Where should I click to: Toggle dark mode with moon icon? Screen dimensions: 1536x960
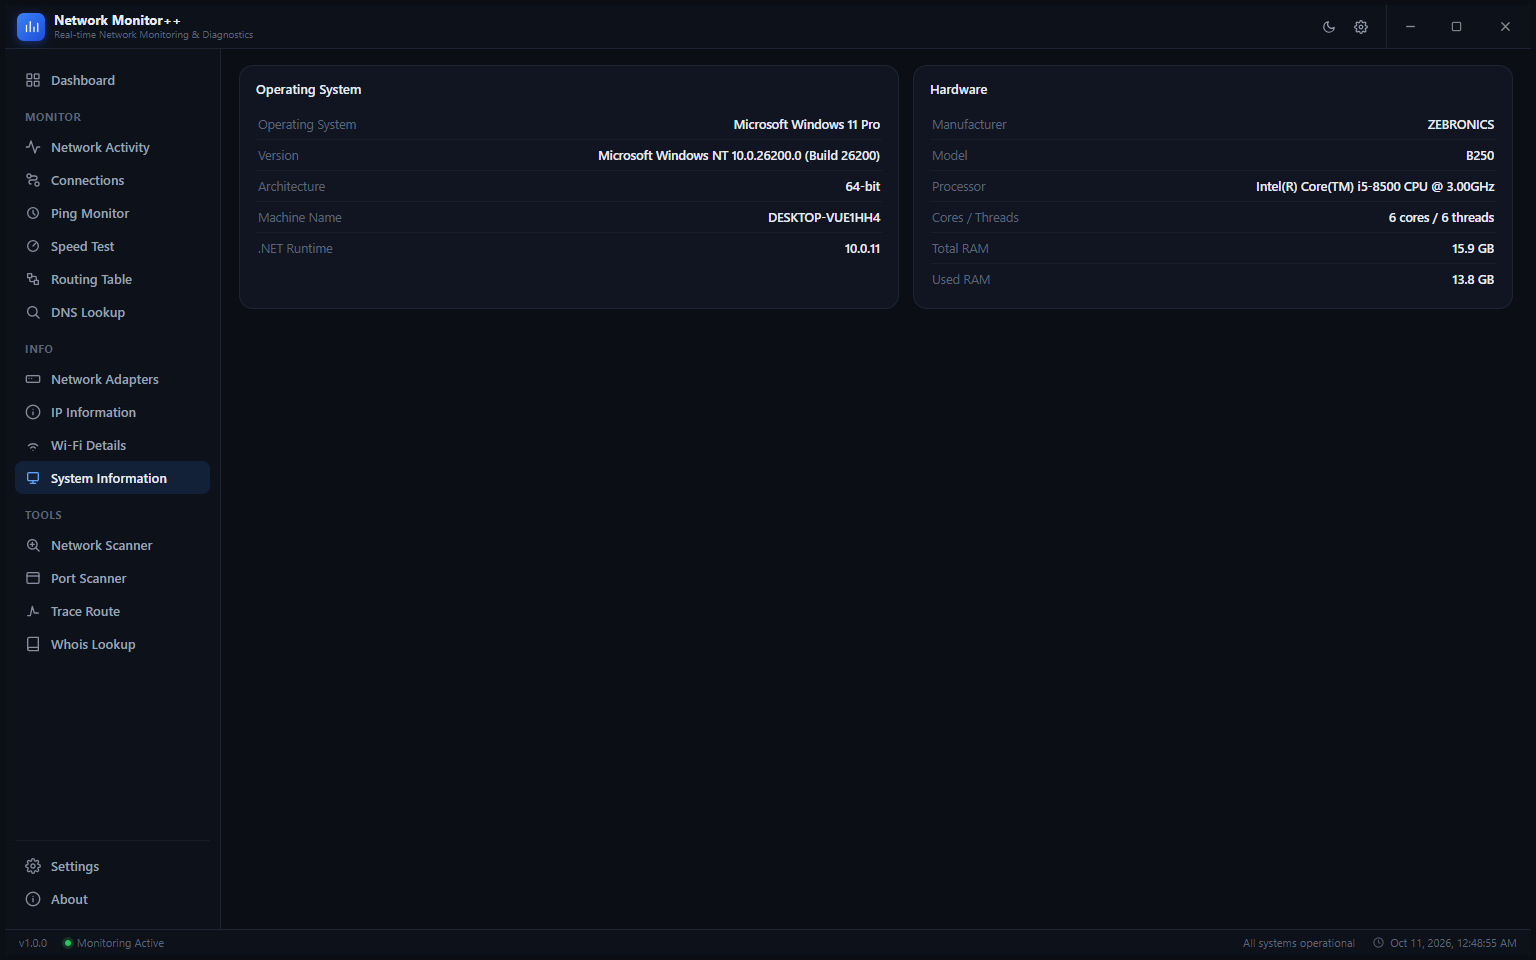coord(1329,27)
